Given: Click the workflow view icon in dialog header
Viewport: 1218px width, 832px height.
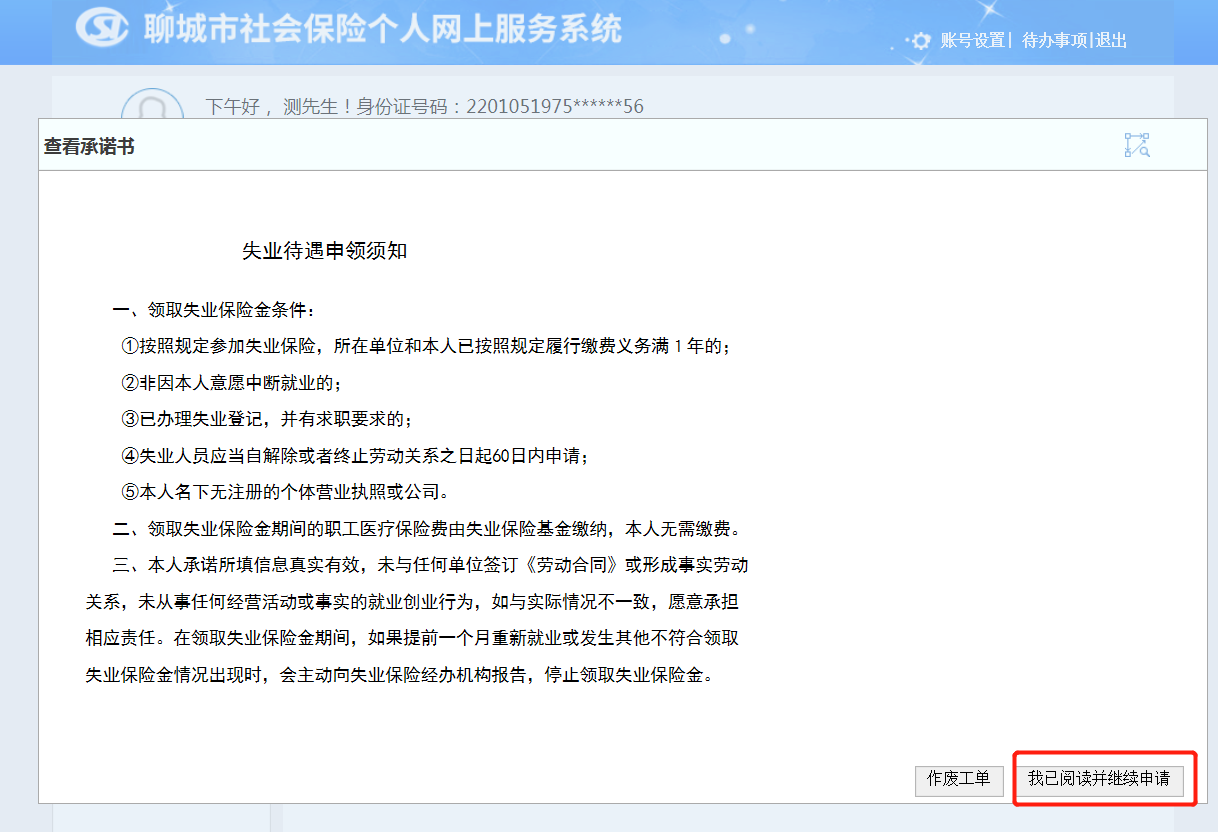Looking at the screenshot, I should 1137,145.
